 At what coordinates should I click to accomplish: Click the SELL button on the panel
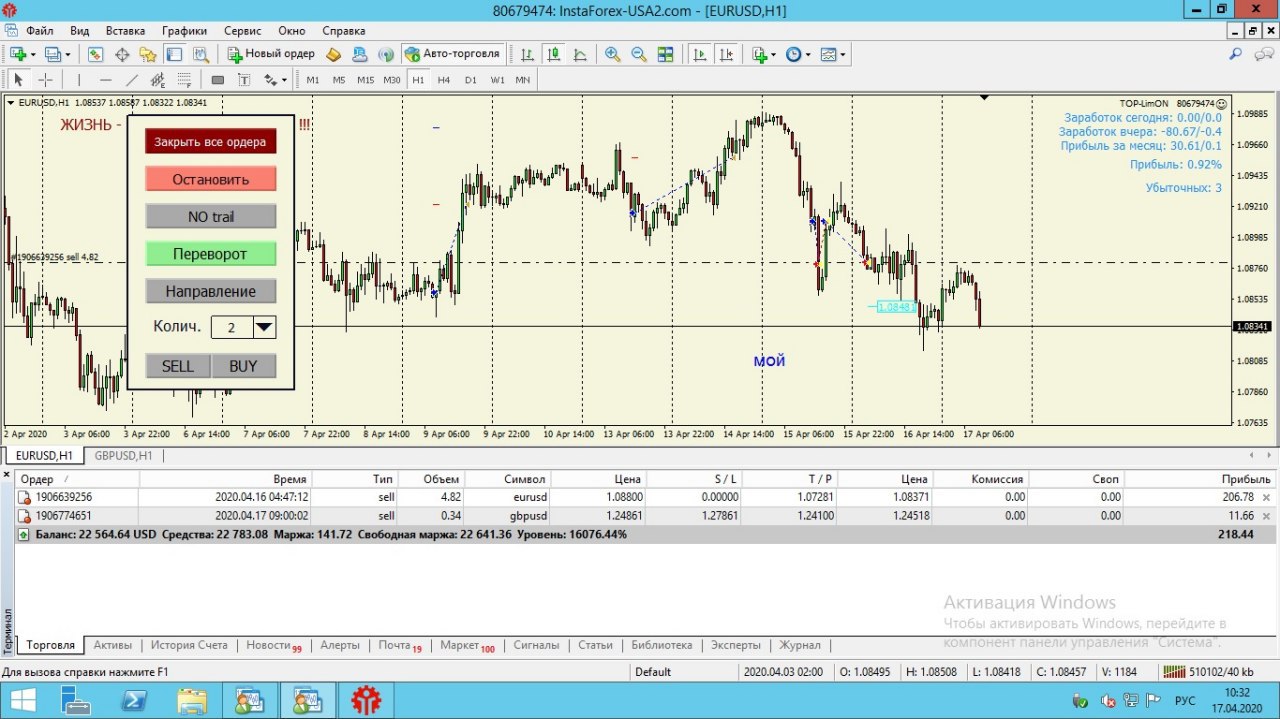tap(178, 366)
